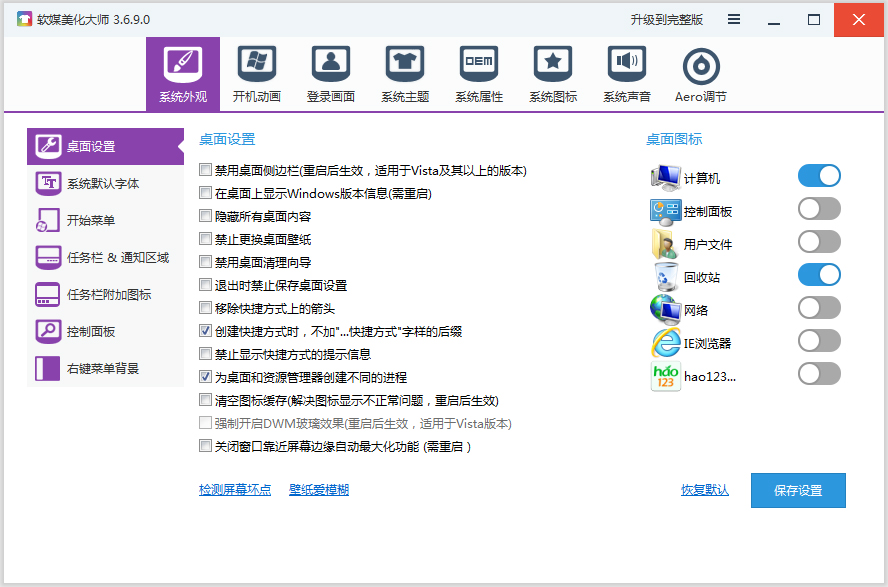Select 控制面板 in the sidebar
888x587 pixels.
click(105, 331)
